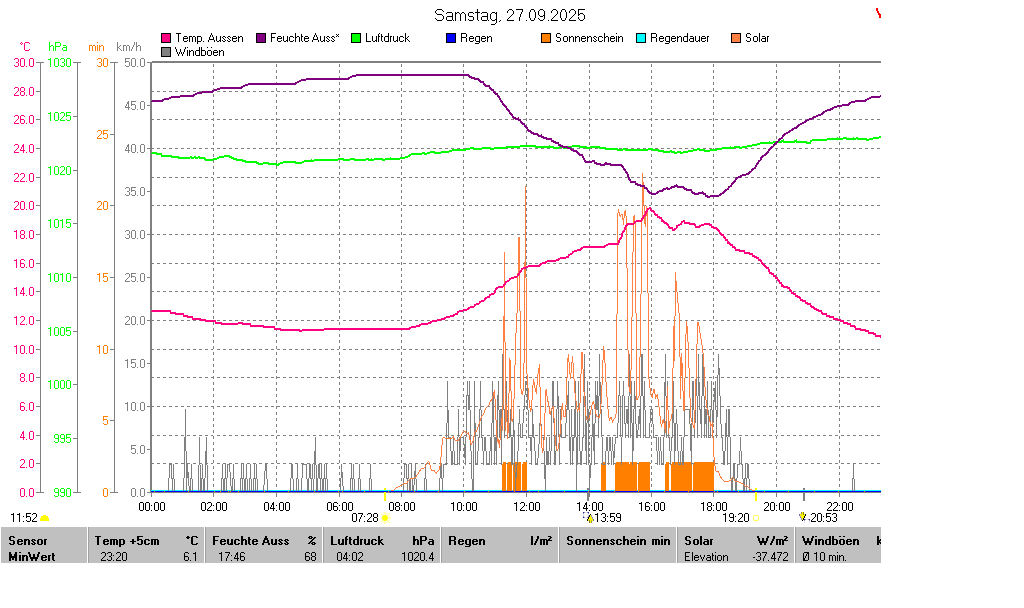Viewport: 1024px width, 608px height.
Task: Select the Luftdruck hPa column header
Action: pos(381,541)
